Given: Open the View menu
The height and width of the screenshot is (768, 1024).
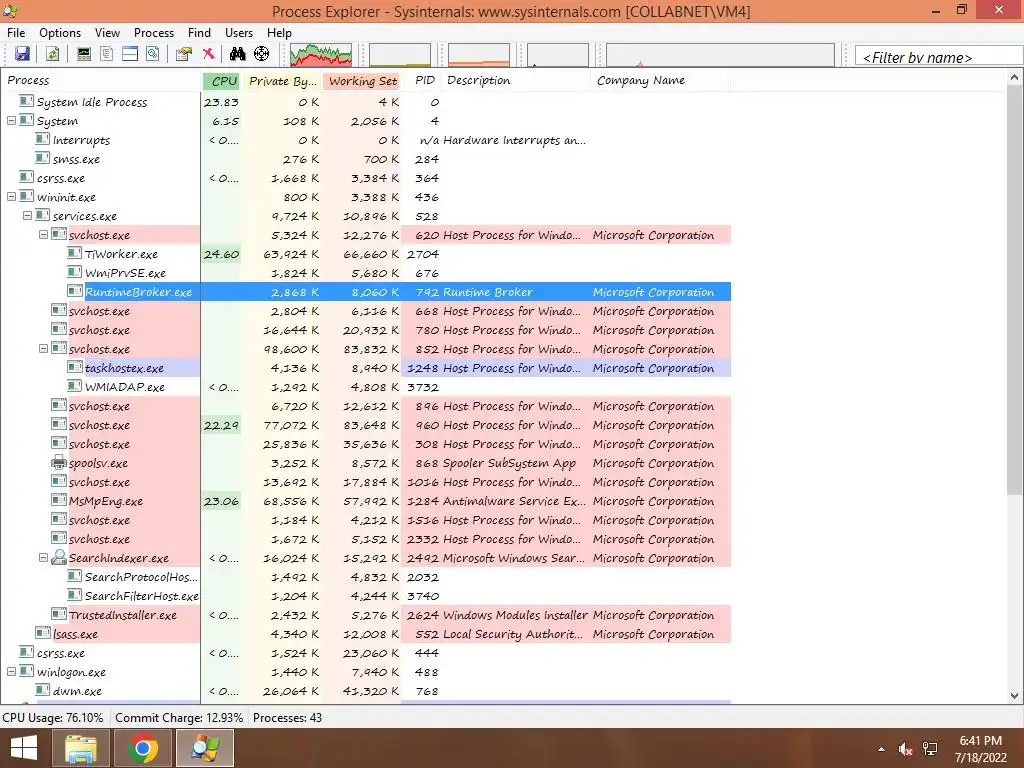Looking at the screenshot, I should coord(107,33).
